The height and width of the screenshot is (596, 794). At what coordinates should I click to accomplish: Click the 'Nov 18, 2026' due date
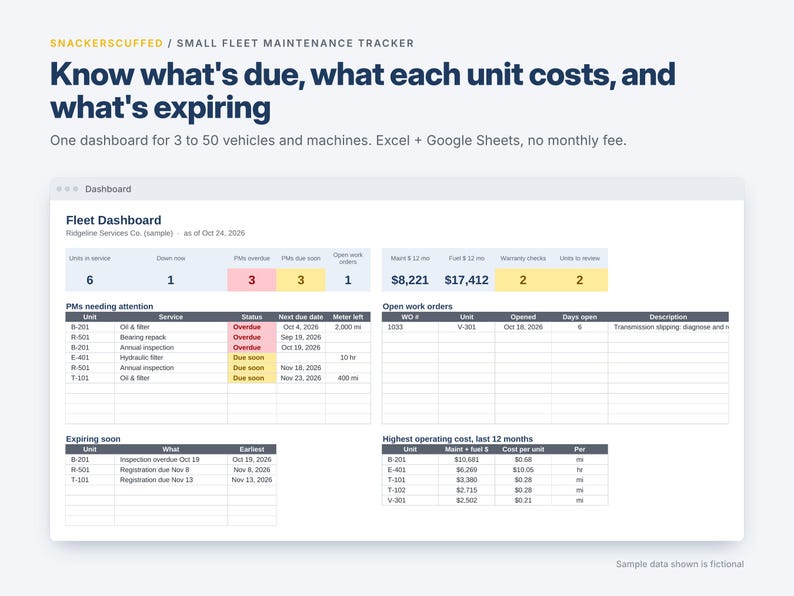click(301, 368)
